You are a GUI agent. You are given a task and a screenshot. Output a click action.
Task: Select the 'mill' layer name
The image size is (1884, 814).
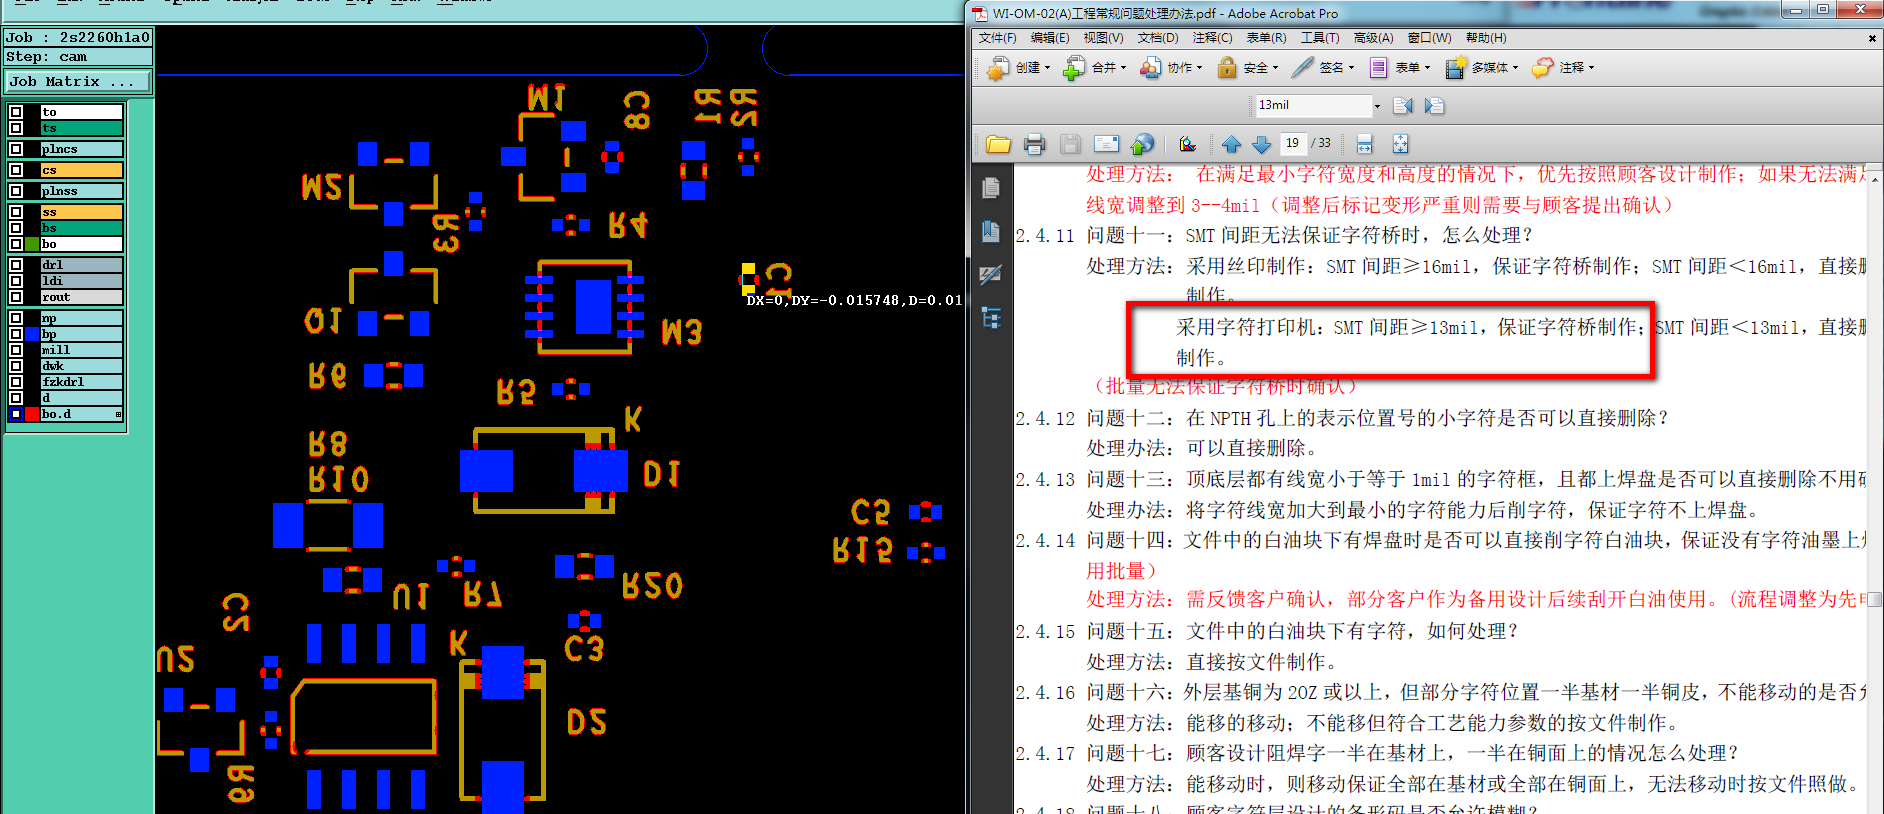[x=81, y=350]
